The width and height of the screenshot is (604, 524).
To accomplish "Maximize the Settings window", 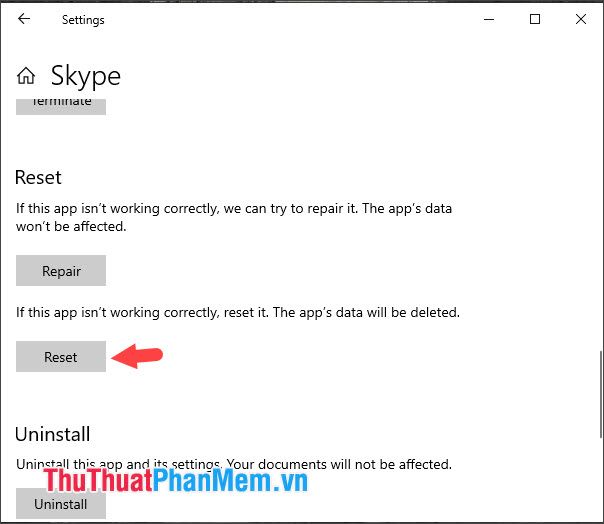I will tap(535, 19).
